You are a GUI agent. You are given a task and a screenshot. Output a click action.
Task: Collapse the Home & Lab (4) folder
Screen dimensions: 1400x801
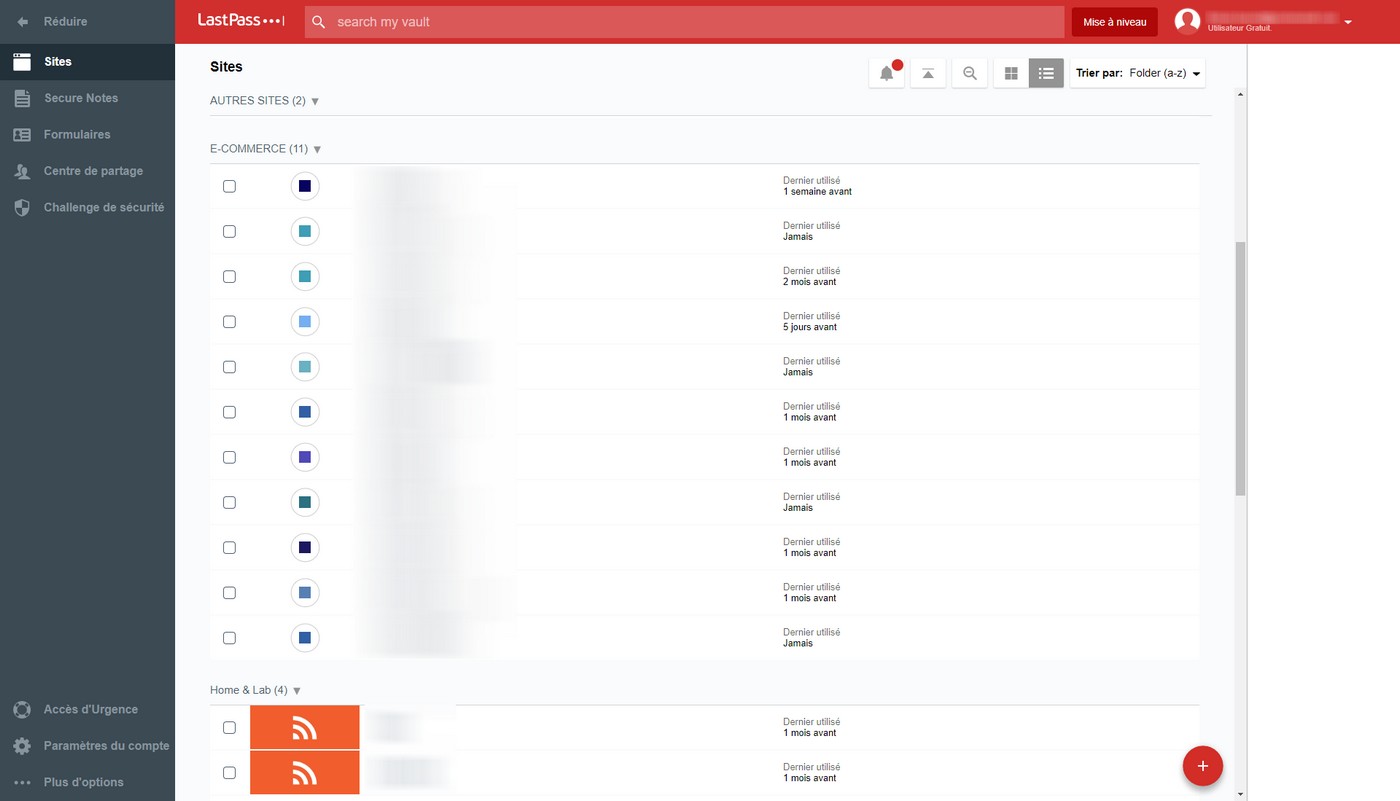point(255,690)
